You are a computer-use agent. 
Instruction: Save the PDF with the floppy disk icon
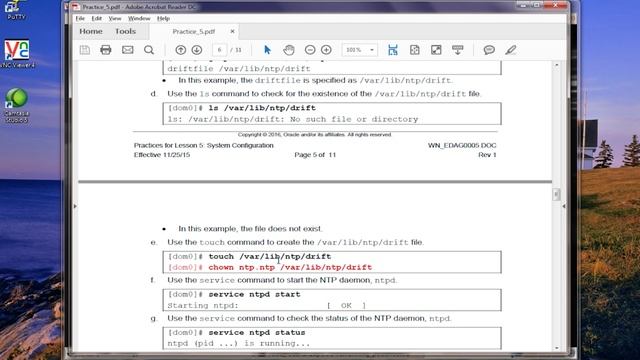click(x=84, y=50)
